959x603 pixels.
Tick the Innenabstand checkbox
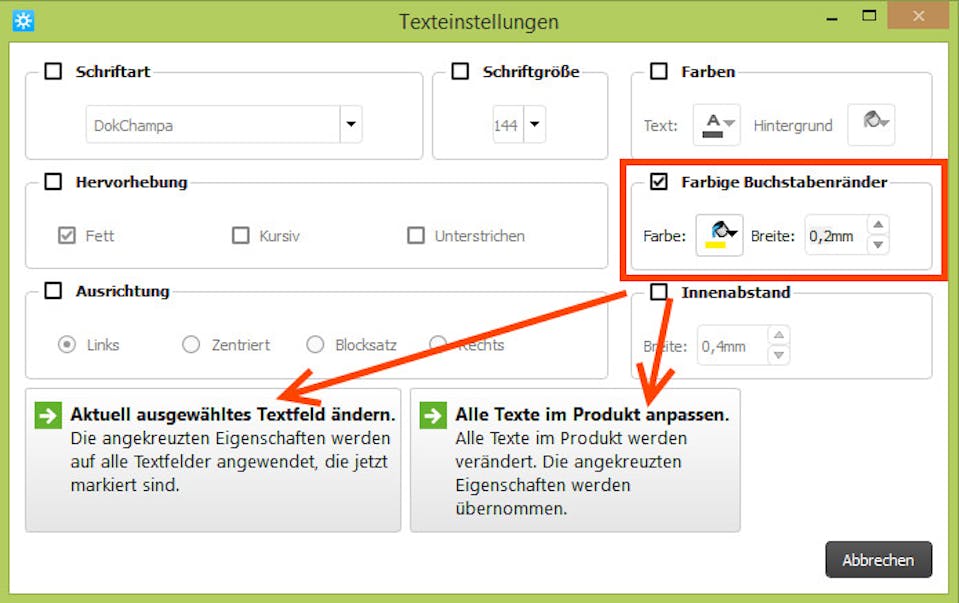point(659,292)
